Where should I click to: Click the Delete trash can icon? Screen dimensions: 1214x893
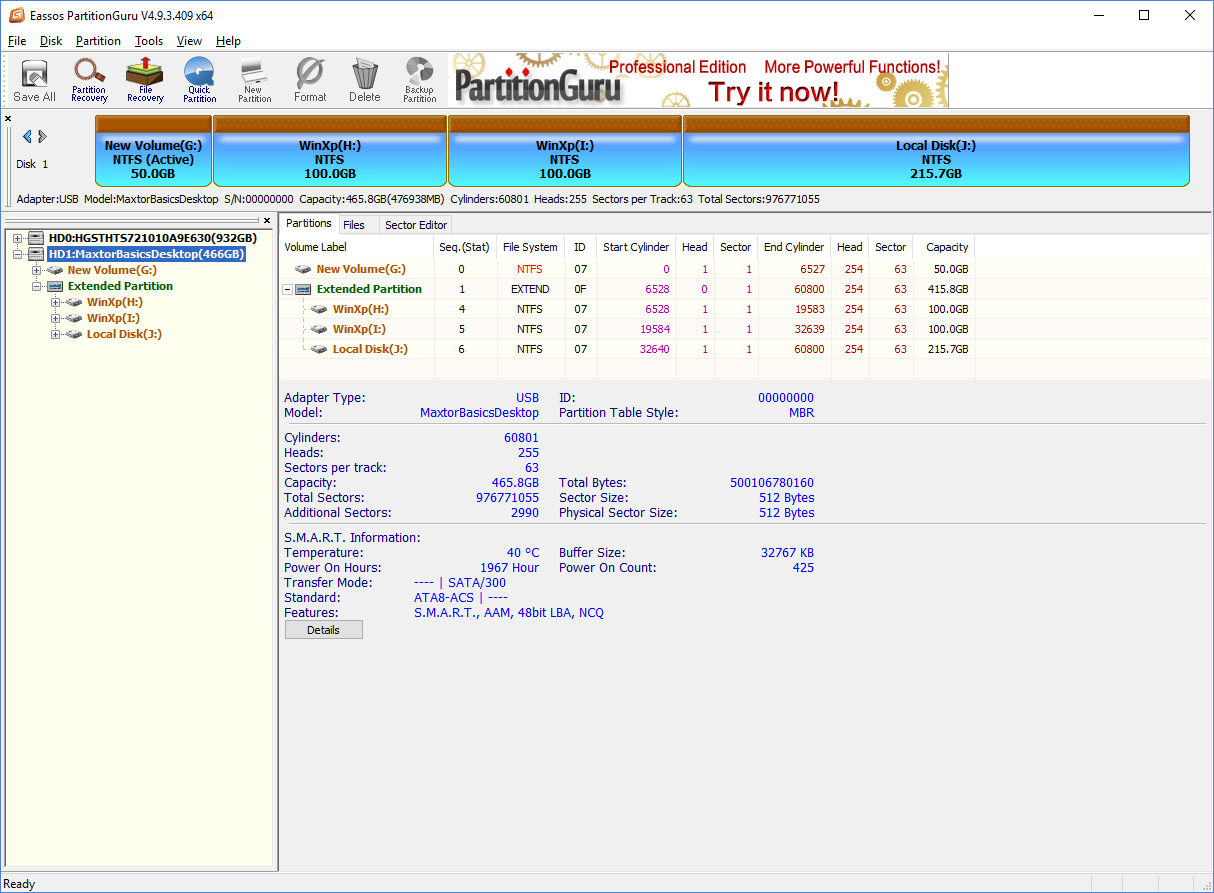(365, 81)
